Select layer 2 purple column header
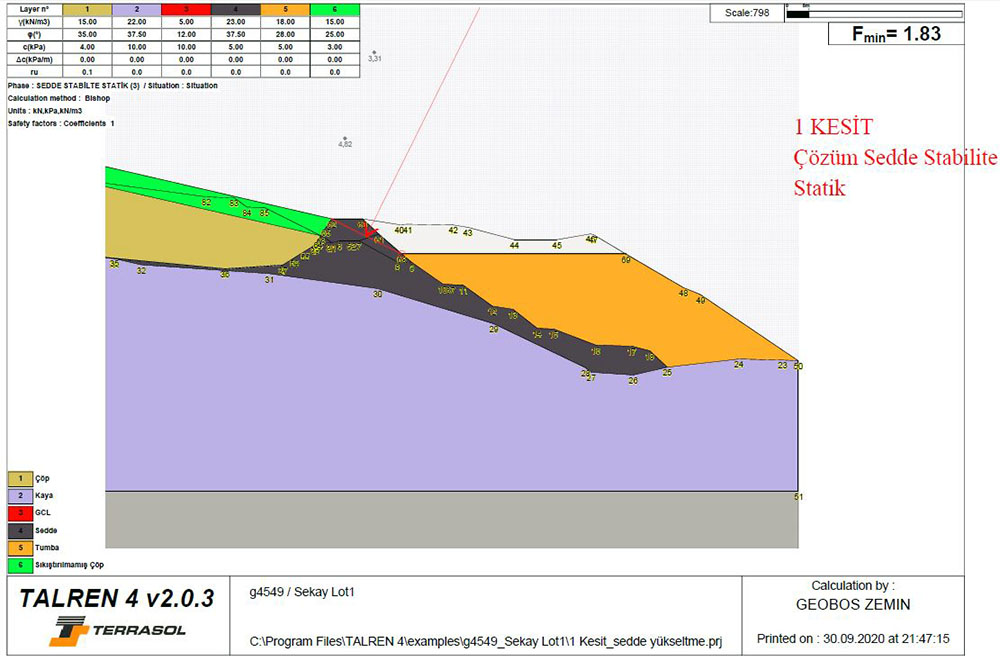This screenshot has width=1000, height=661. pyautogui.click(x=135, y=8)
